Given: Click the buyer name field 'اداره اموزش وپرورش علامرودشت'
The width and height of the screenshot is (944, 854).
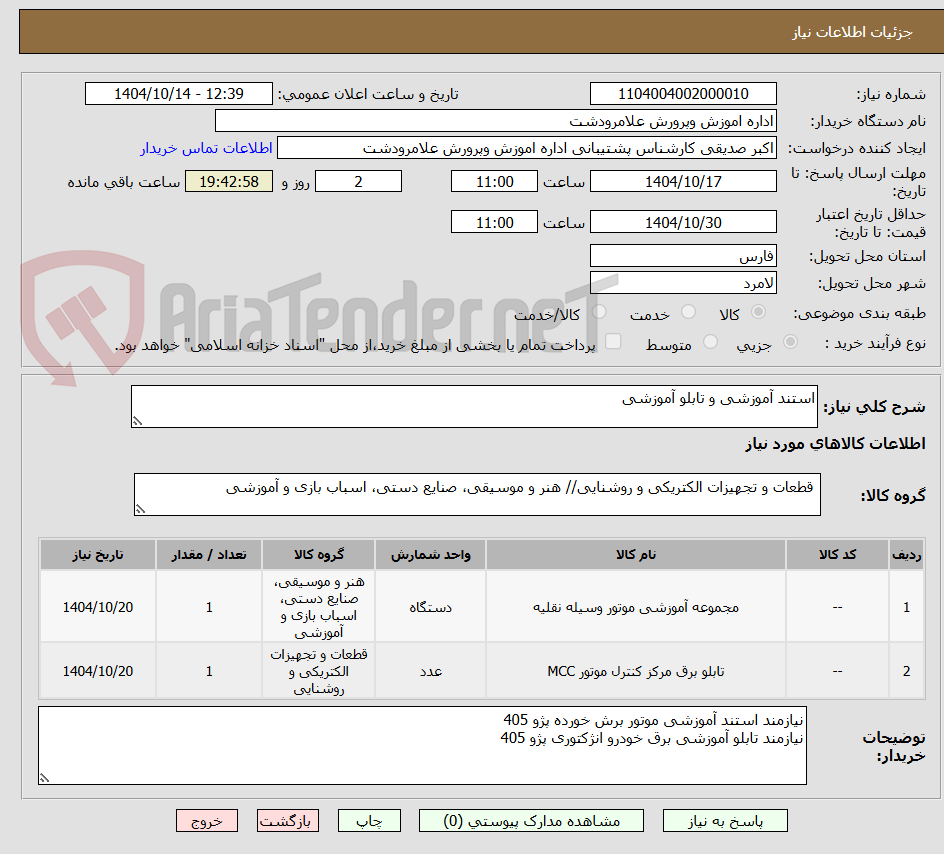Looking at the screenshot, I should click(x=495, y=121).
